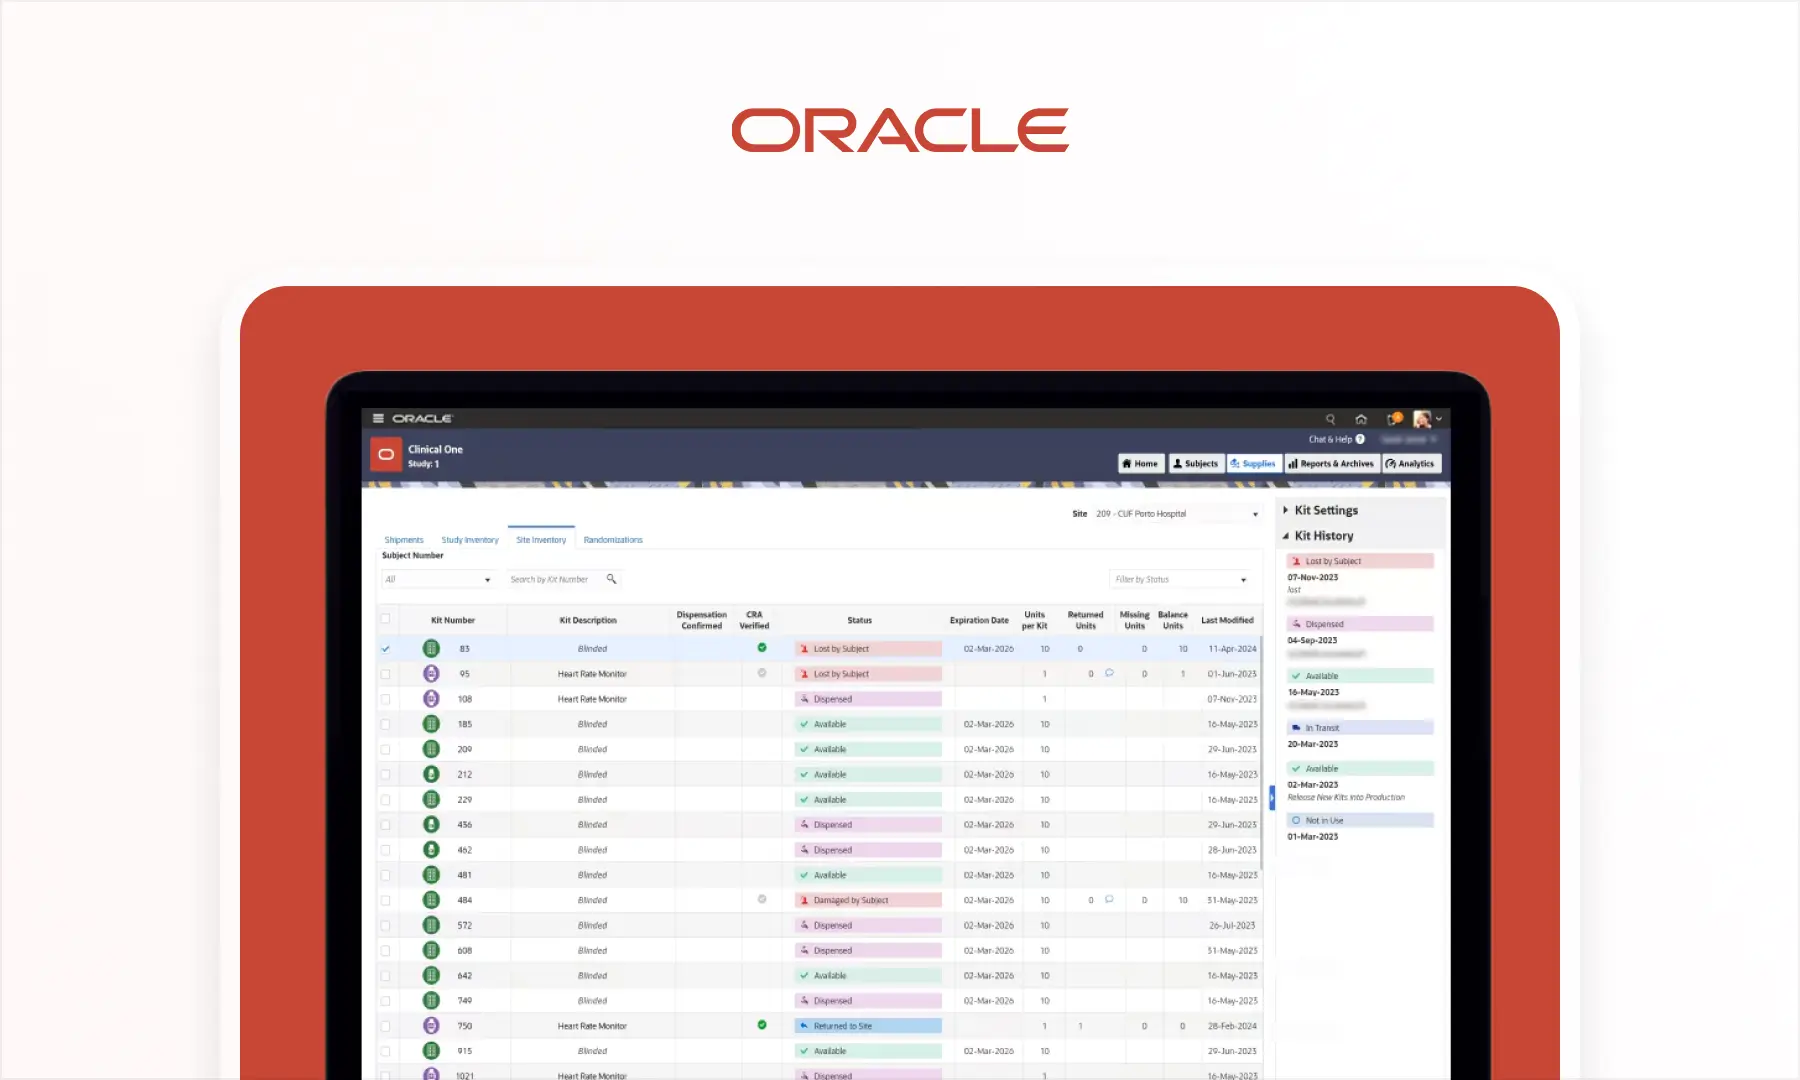Viewport: 1800px width, 1080px height.
Task: Open the Site dropdown showing CUF Porto Hospital
Action: (x=1177, y=514)
